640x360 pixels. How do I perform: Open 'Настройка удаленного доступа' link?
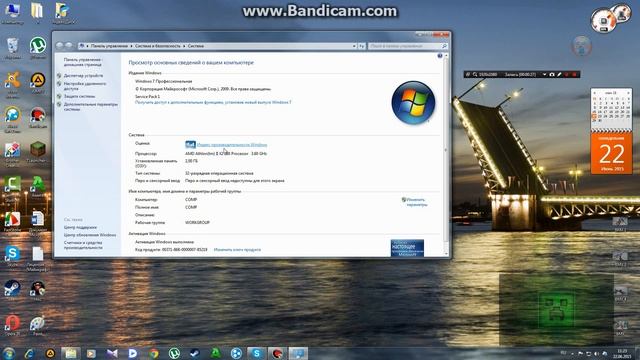pos(85,86)
